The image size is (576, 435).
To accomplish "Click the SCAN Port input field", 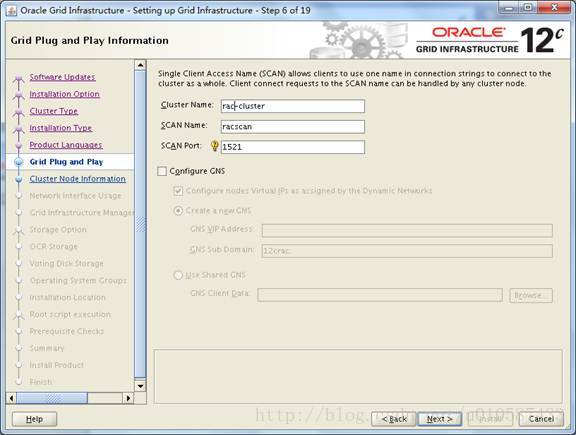I will point(293,147).
